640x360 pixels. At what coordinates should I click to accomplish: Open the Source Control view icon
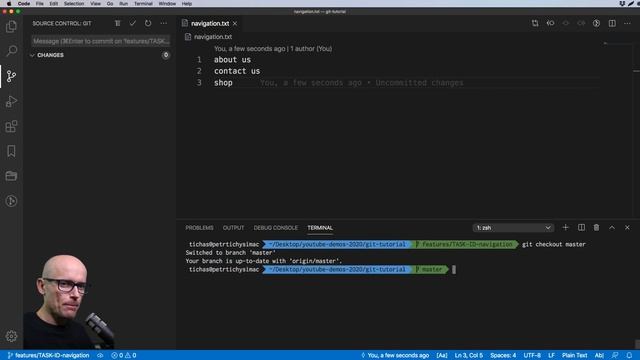click(x=11, y=76)
